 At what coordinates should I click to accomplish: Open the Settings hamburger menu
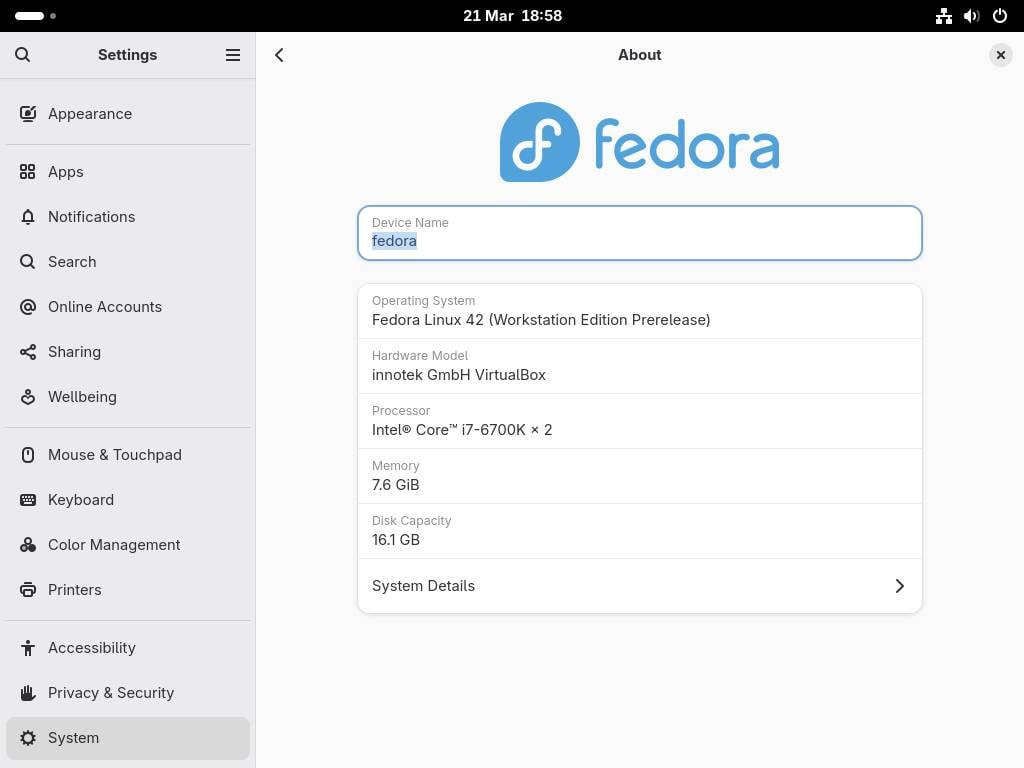pos(233,55)
